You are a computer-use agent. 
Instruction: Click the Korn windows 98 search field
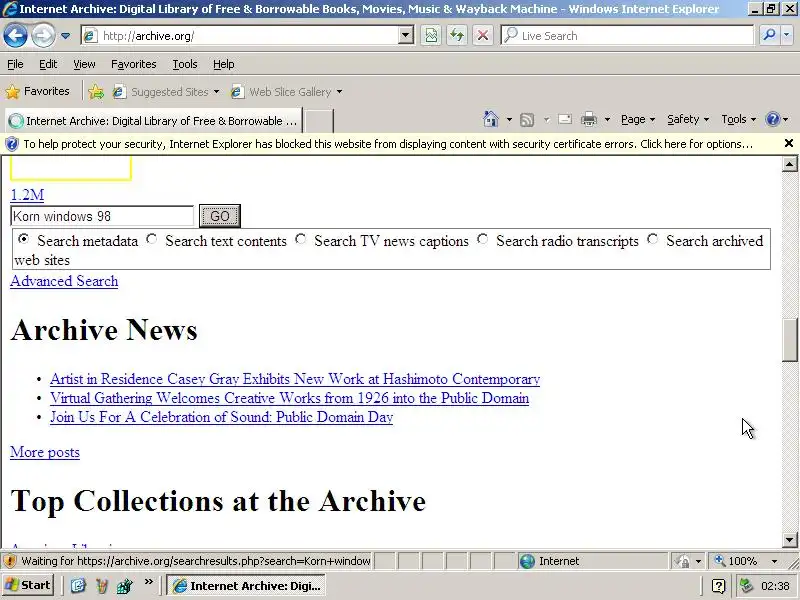tap(102, 216)
